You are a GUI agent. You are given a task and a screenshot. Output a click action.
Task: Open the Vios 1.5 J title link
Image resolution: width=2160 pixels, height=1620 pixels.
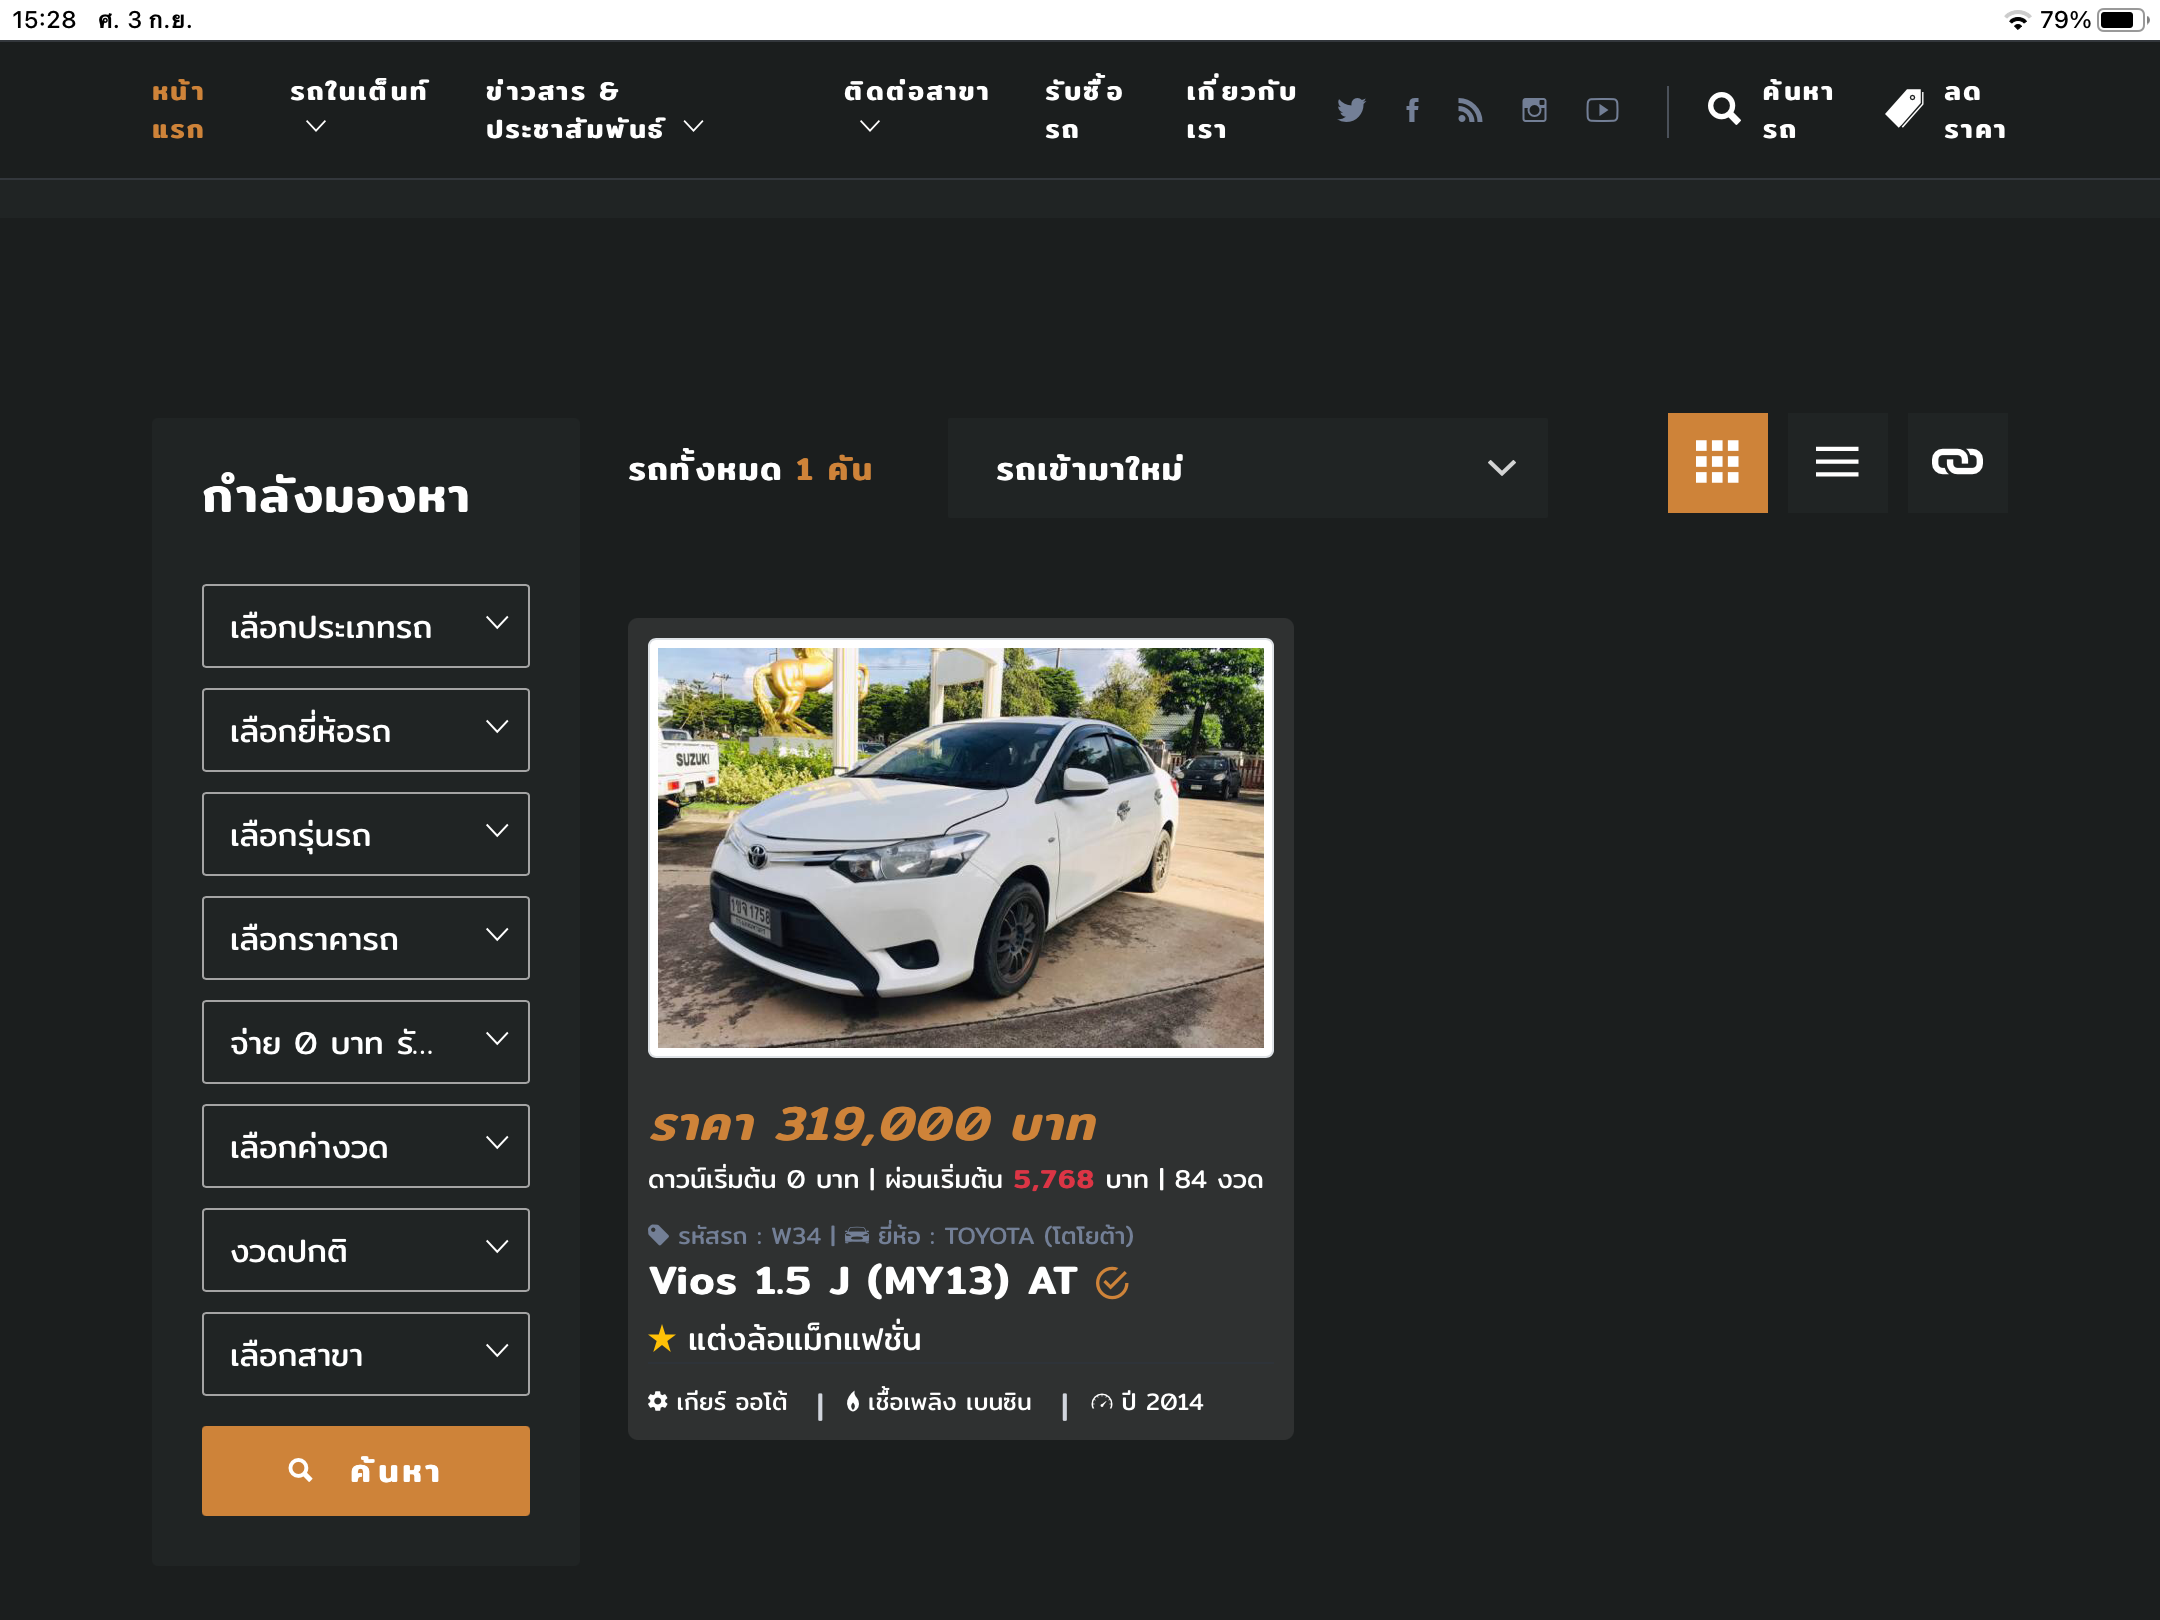[x=862, y=1281]
